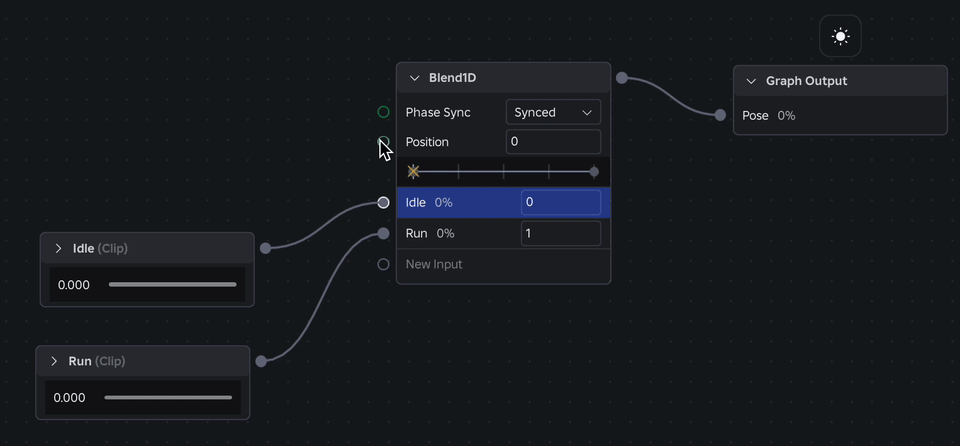Click the Run (Clip) node title
This screenshot has height=446, width=960.
[x=97, y=361]
